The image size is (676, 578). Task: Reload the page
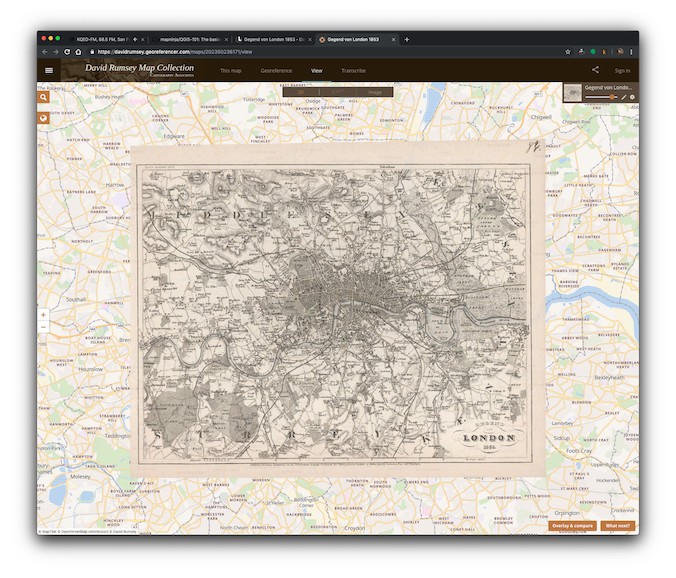(67, 52)
